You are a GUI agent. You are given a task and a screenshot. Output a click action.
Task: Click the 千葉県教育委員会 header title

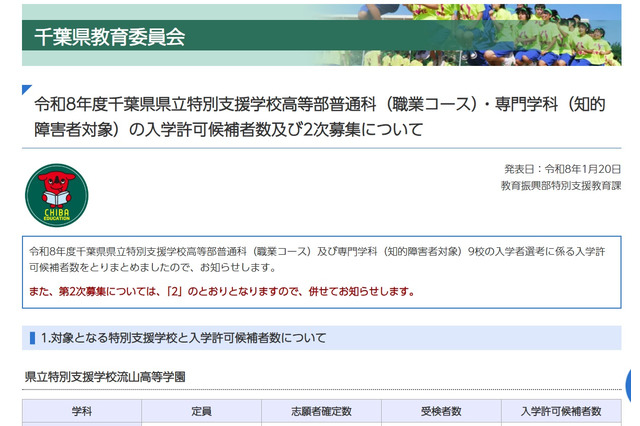[x=109, y=37]
